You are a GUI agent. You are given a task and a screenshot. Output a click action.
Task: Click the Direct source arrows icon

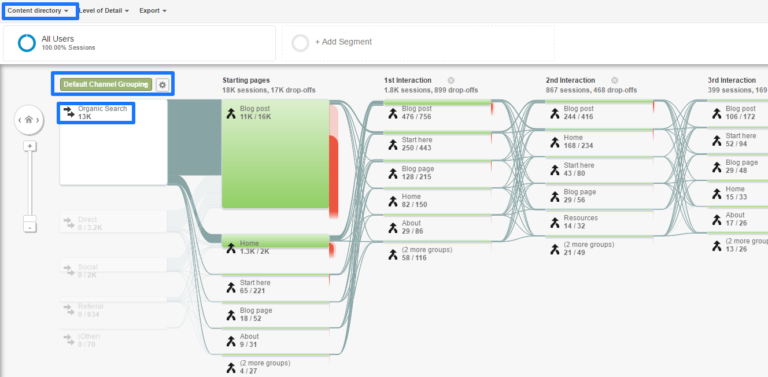point(68,223)
